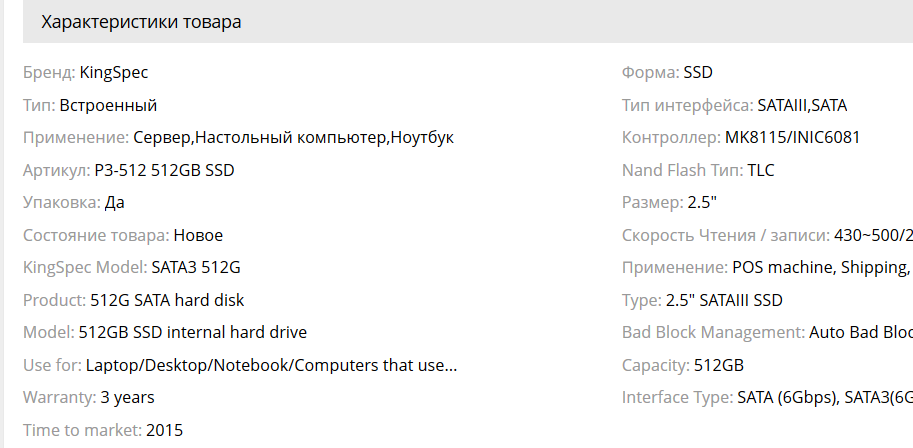Select the Артикул P3-512 512GB SSD text
Image resolution: width=913 pixels, height=448 pixels.
164,170
